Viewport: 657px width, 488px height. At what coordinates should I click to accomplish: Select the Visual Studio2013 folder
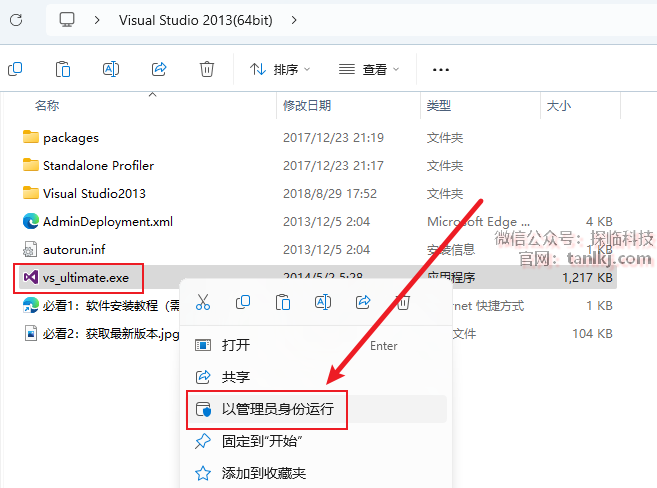(x=94, y=194)
